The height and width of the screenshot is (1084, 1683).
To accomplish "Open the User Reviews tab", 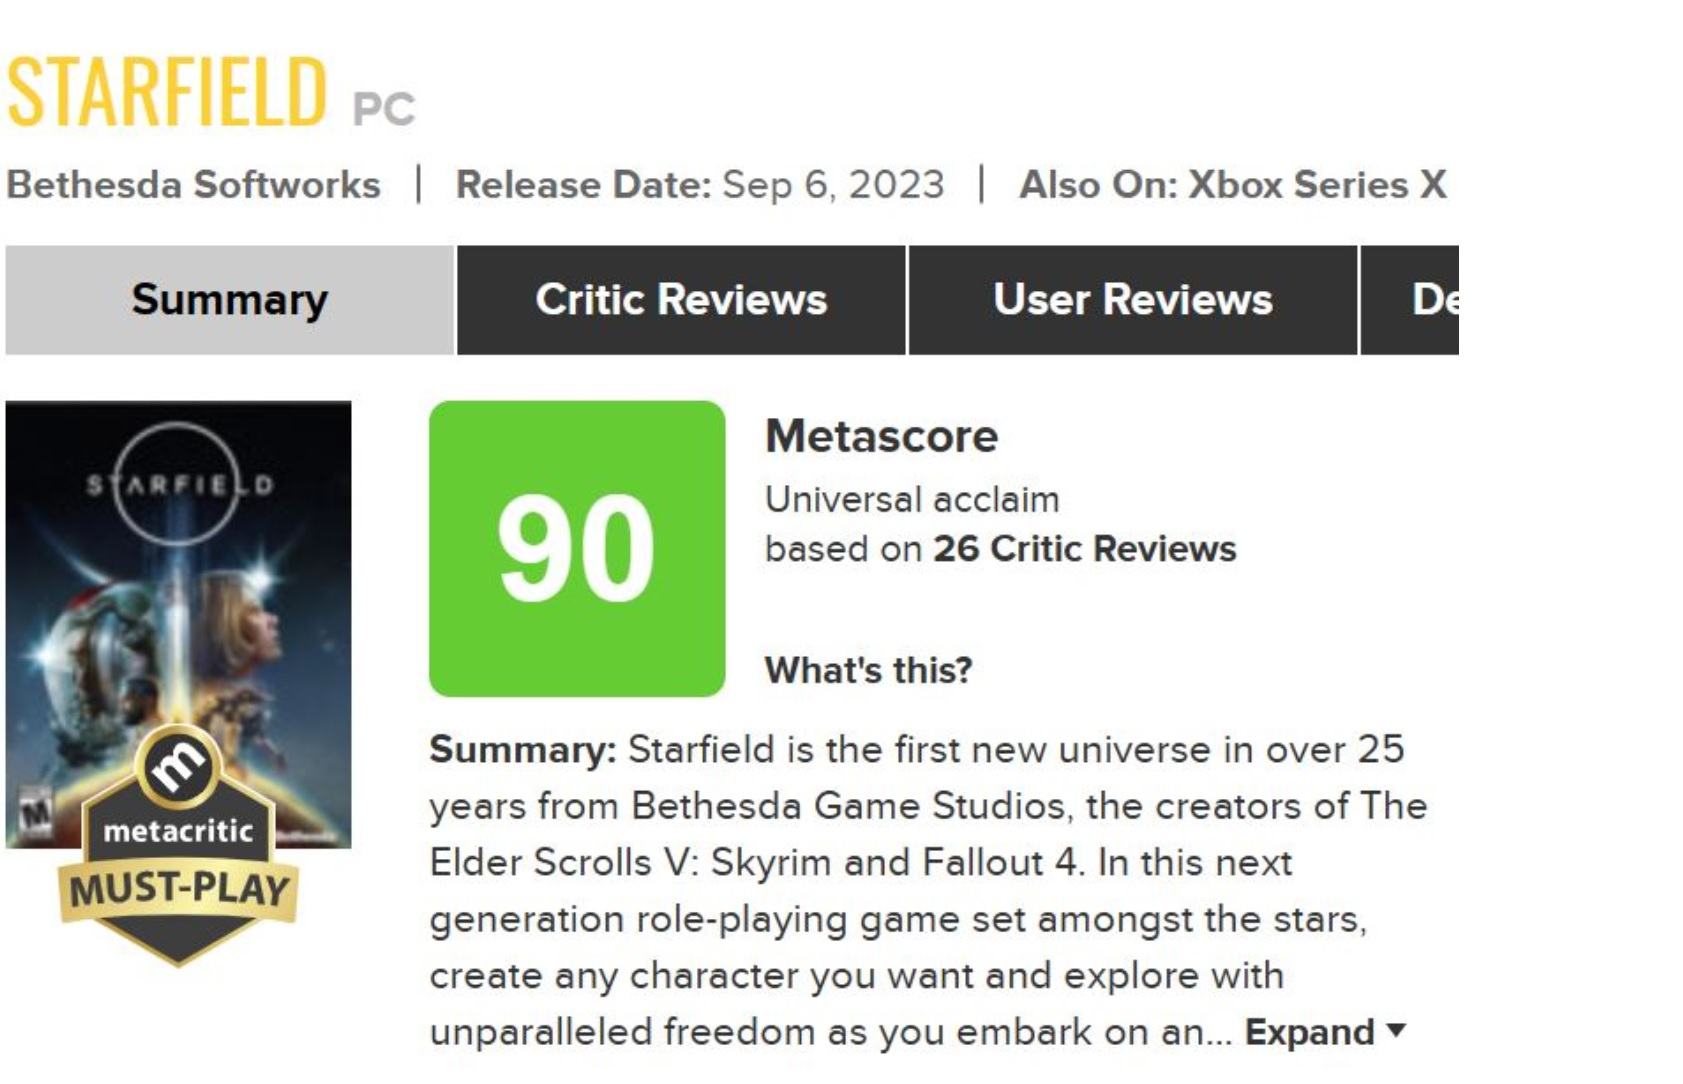I will tap(1133, 300).
